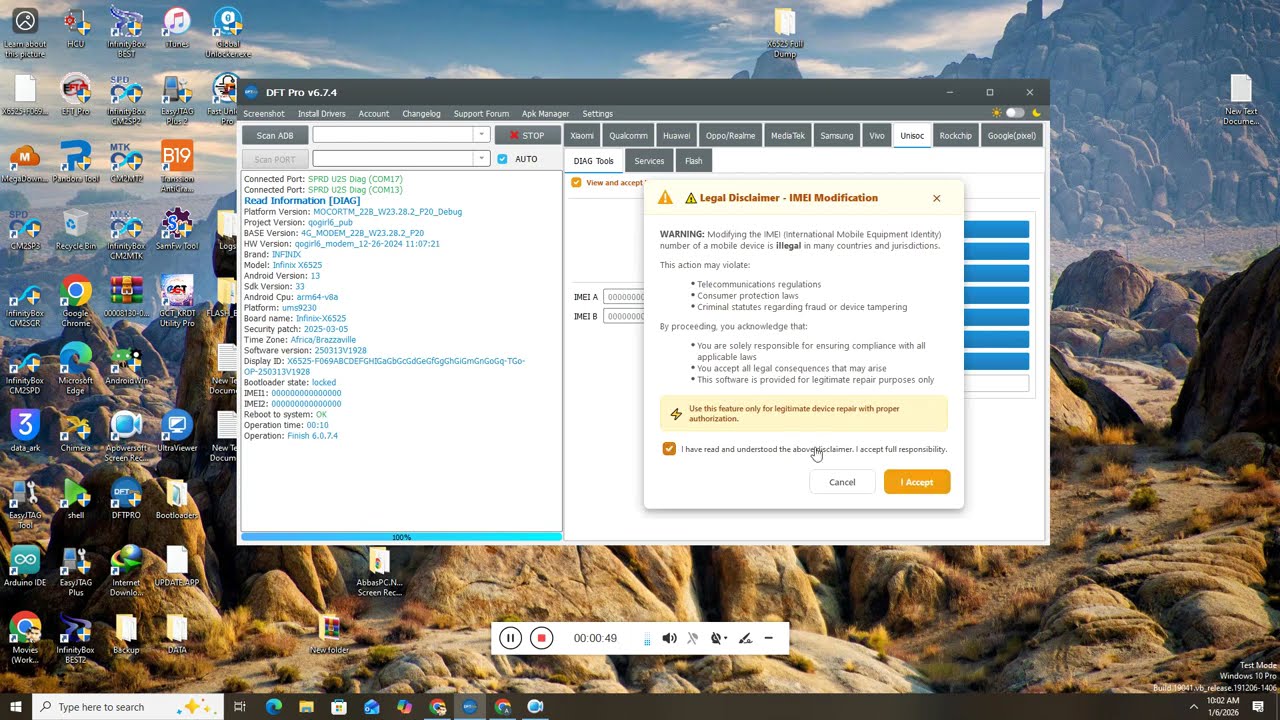Open the X6525 Full Dump folder
The height and width of the screenshot is (720, 1280).
[x=785, y=33]
